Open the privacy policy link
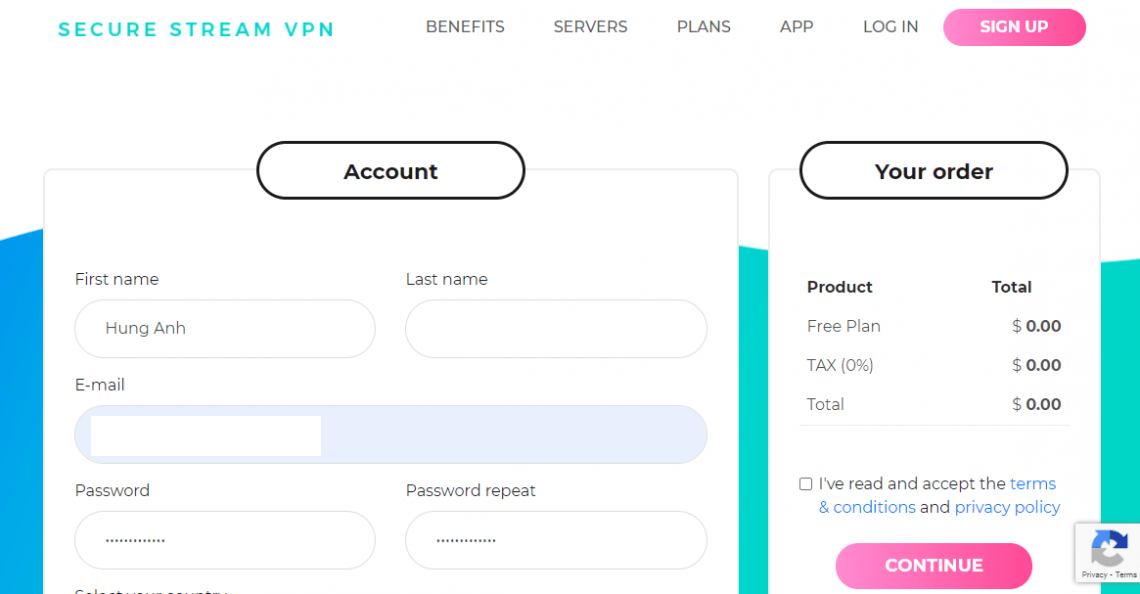1140x594 pixels. (1007, 507)
